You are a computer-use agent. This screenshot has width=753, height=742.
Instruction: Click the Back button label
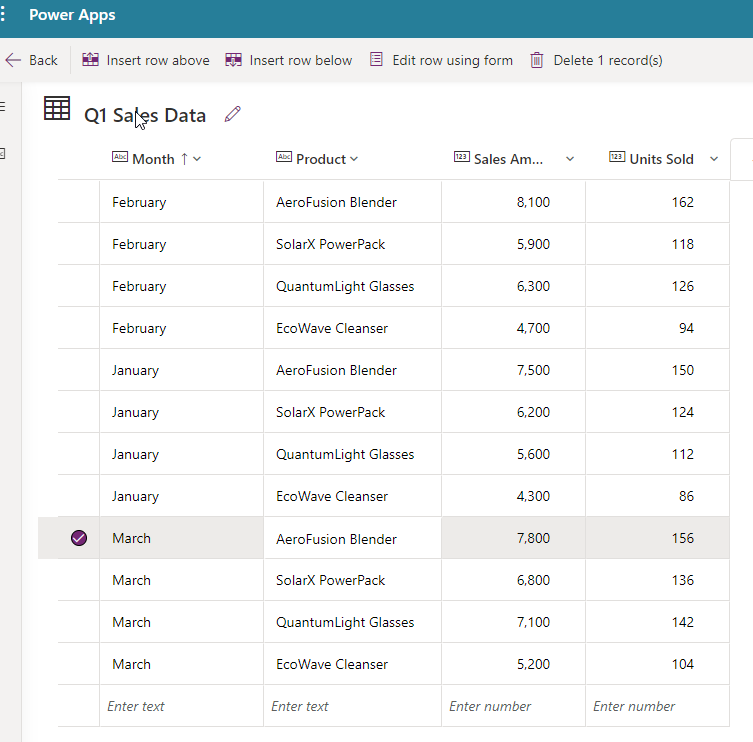pyautogui.click(x=43, y=60)
